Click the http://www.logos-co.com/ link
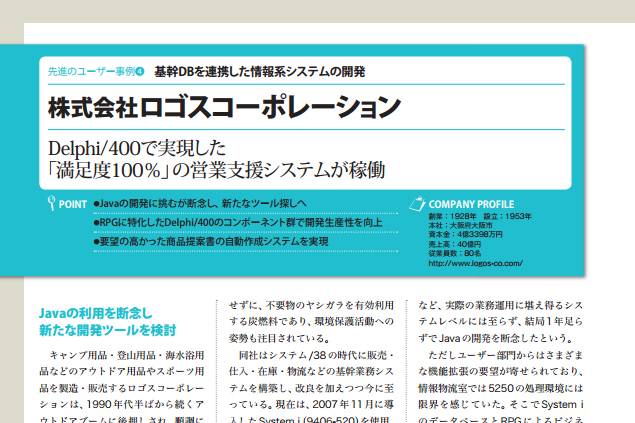635x423 pixels. 475,263
